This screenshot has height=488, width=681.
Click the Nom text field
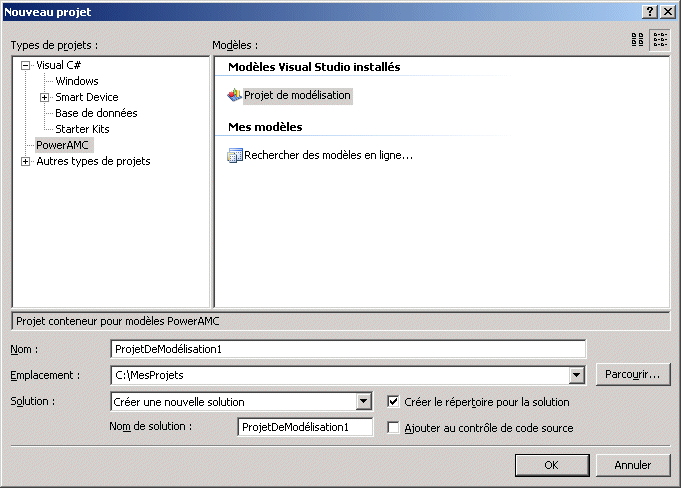click(348, 348)
